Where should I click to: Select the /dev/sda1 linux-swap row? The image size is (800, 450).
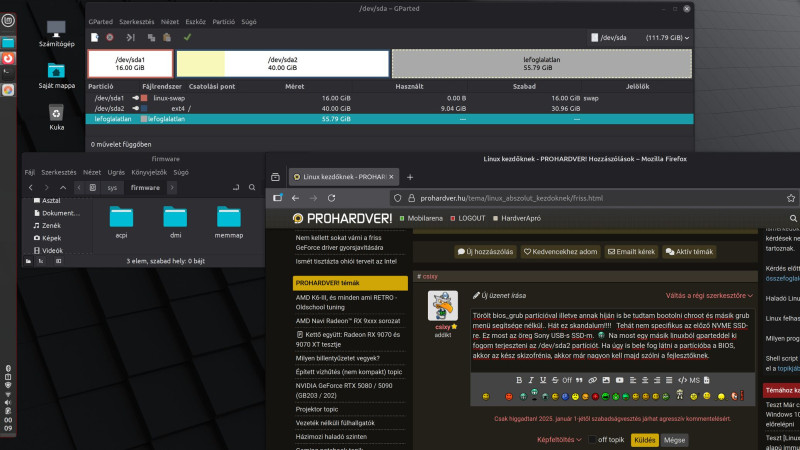click(x=390, y=98)
